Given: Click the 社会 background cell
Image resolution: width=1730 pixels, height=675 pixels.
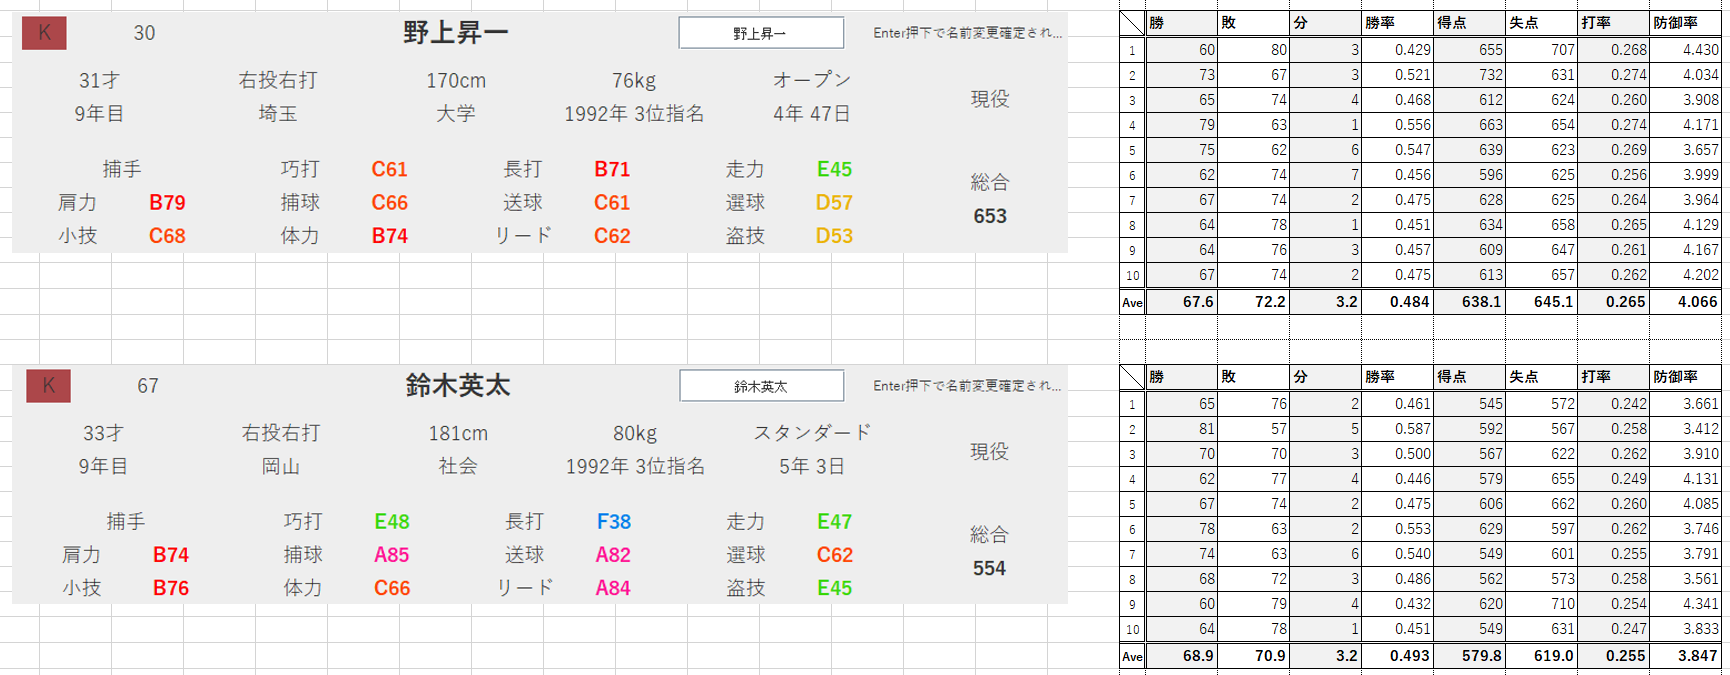Looking at the screenshot, I should (x=458, y=466).
